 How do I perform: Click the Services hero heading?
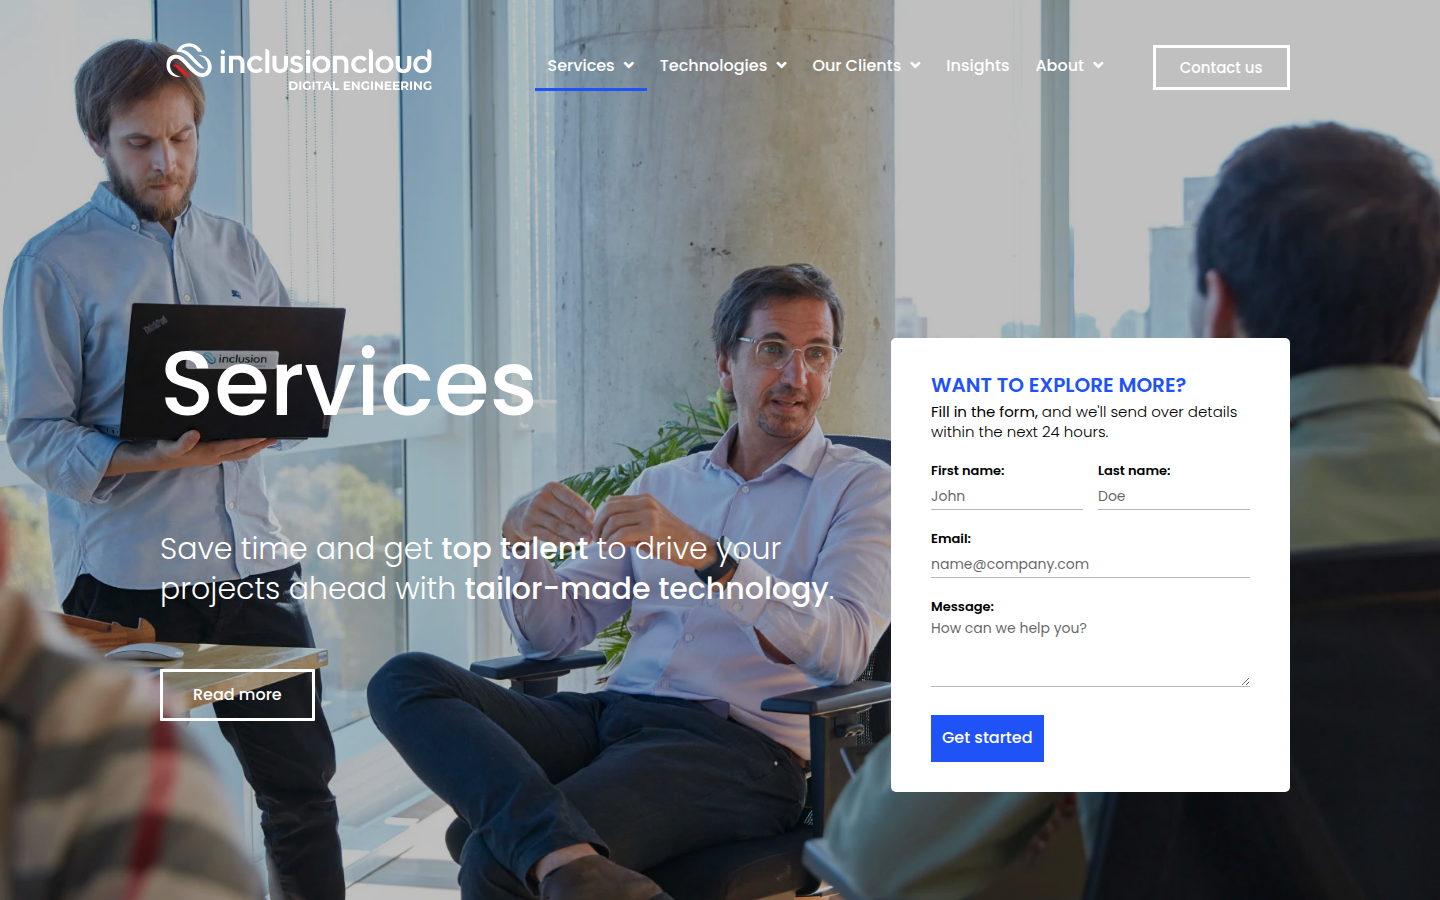[349, 385]
